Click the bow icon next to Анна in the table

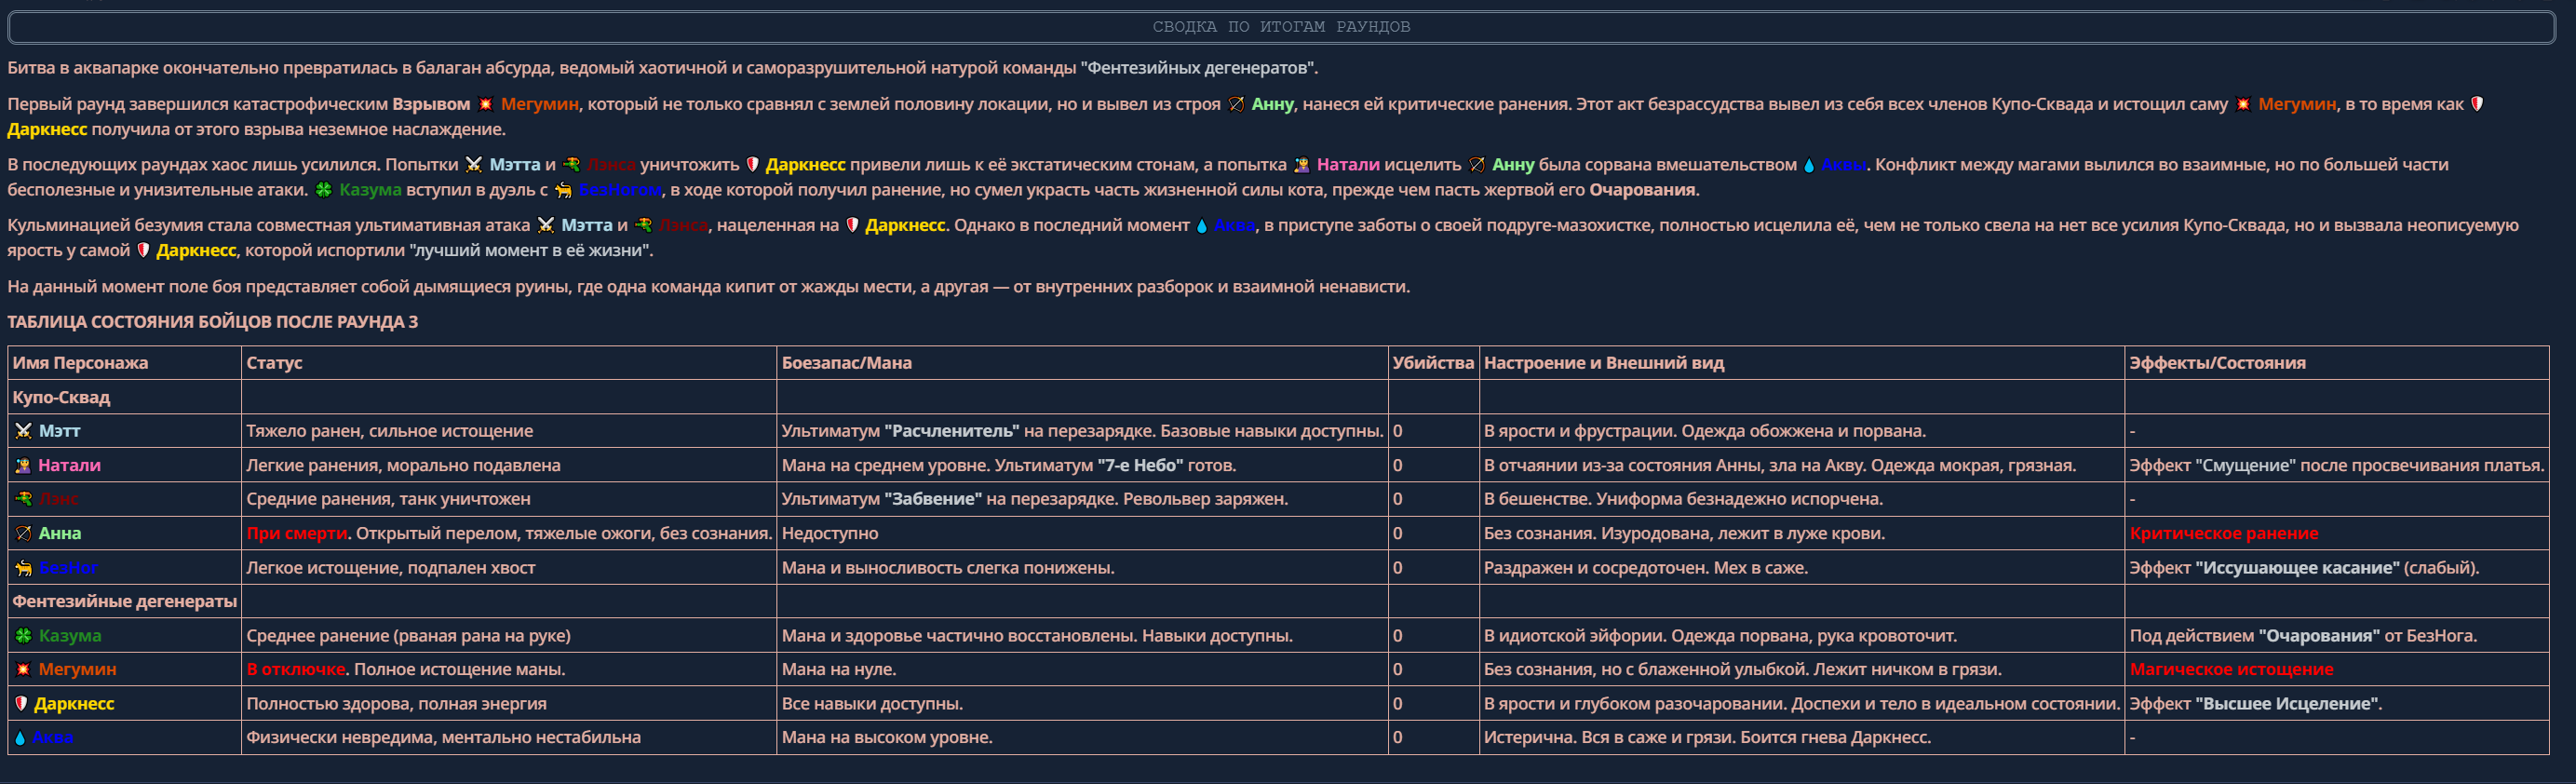(23, 533)
